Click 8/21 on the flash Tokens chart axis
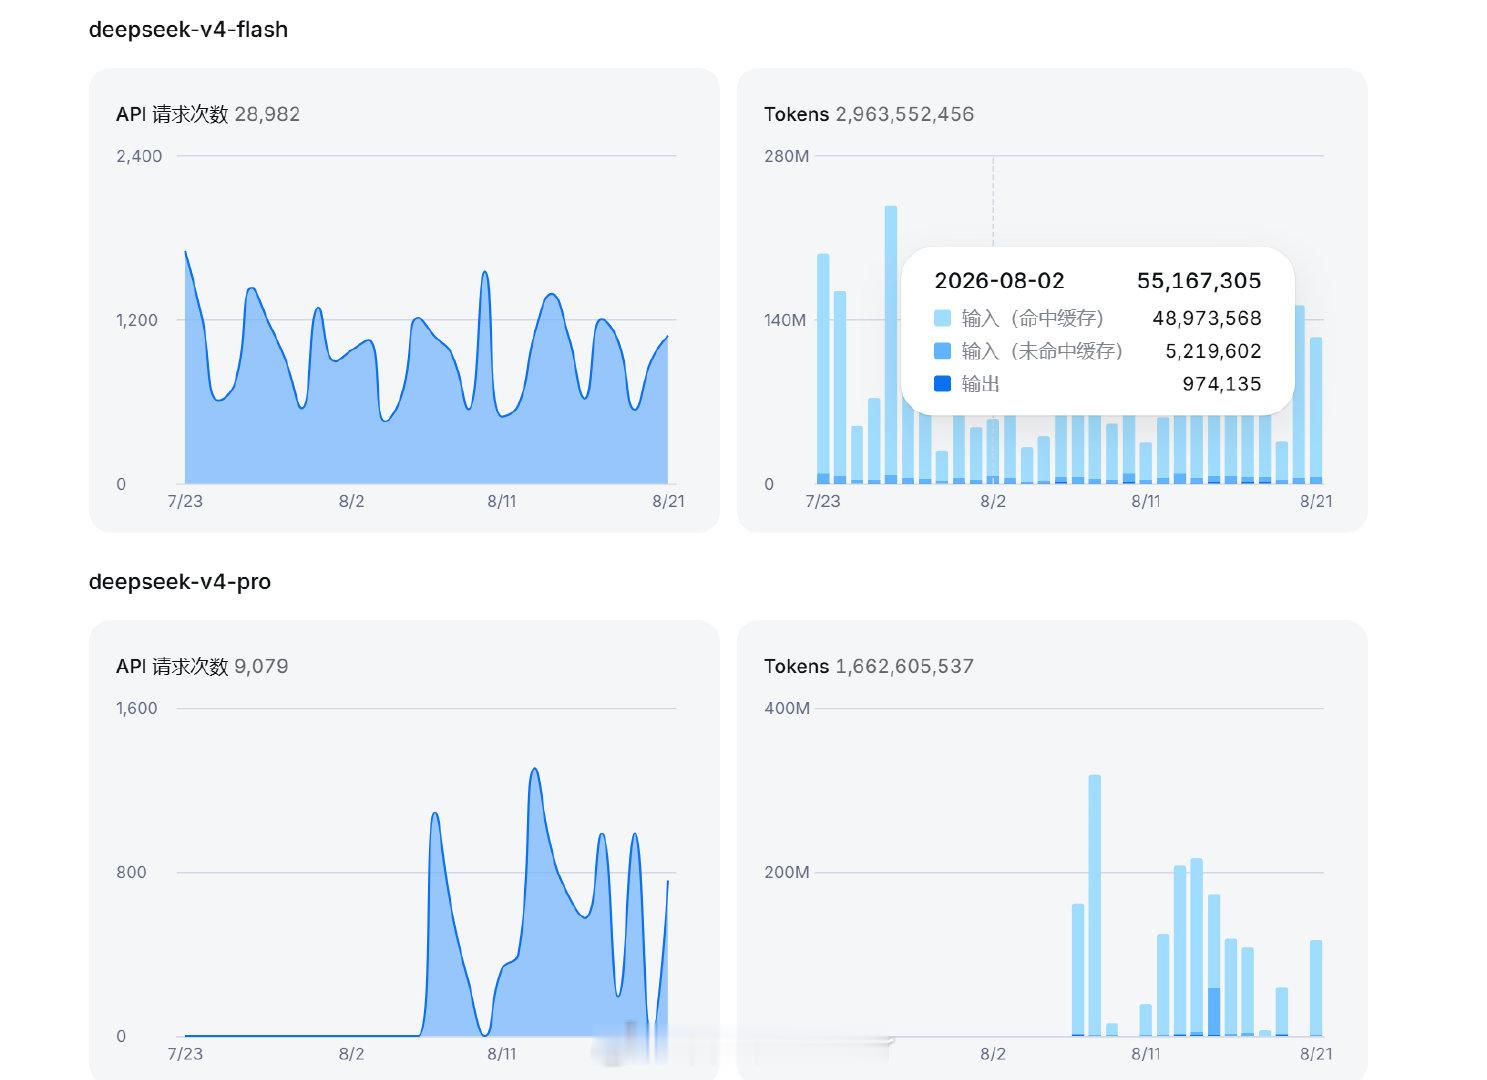 pyautogui.click(x=1316, y=501)
